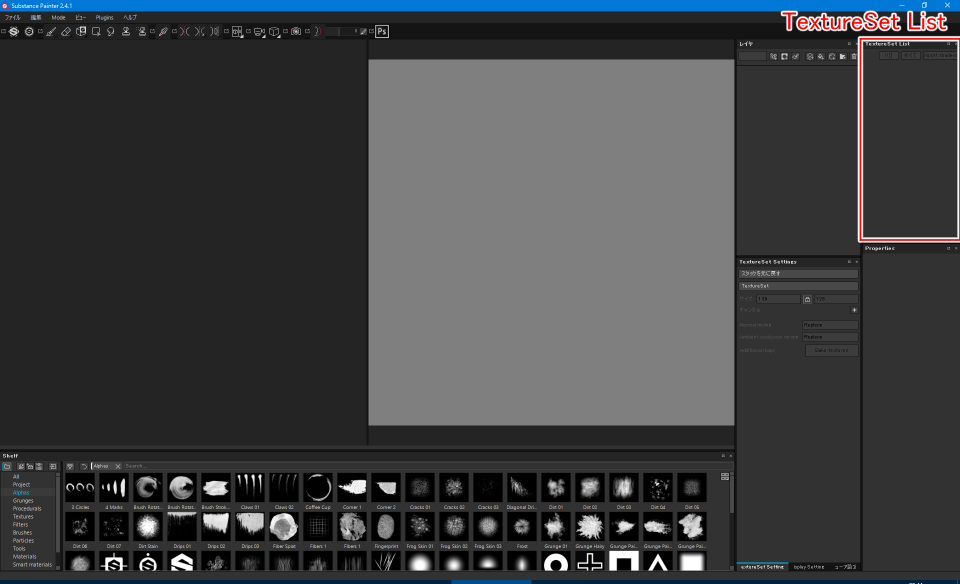The height and width of the screenshot is (584, 960).
Task: Click the shelf filter funnel icon
Action: pos(70,466)
